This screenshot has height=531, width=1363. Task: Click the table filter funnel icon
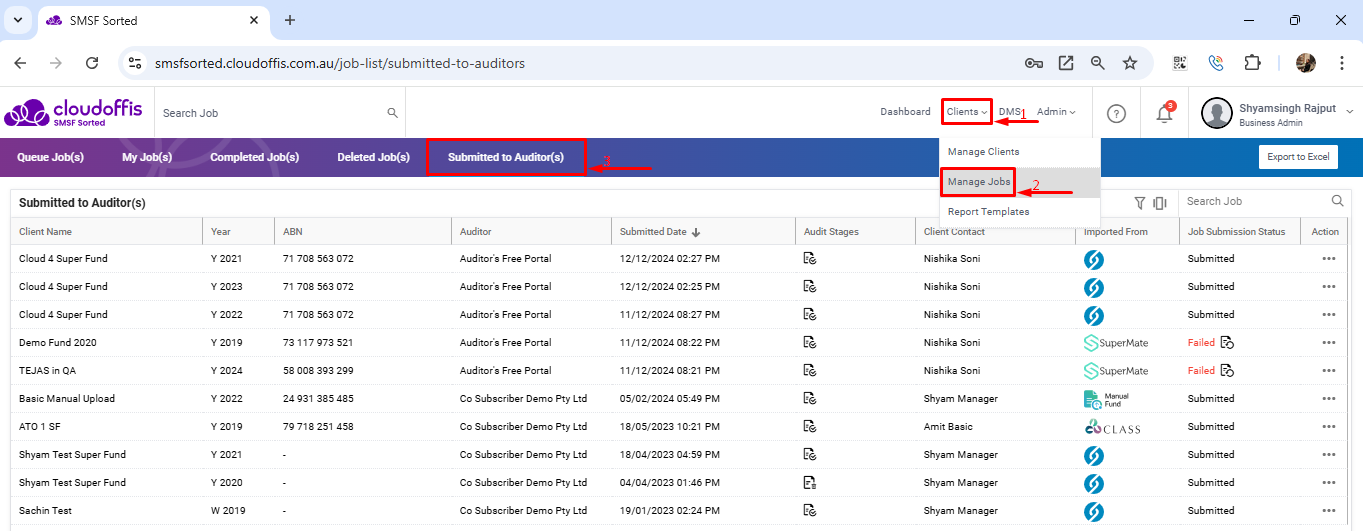1139,202
